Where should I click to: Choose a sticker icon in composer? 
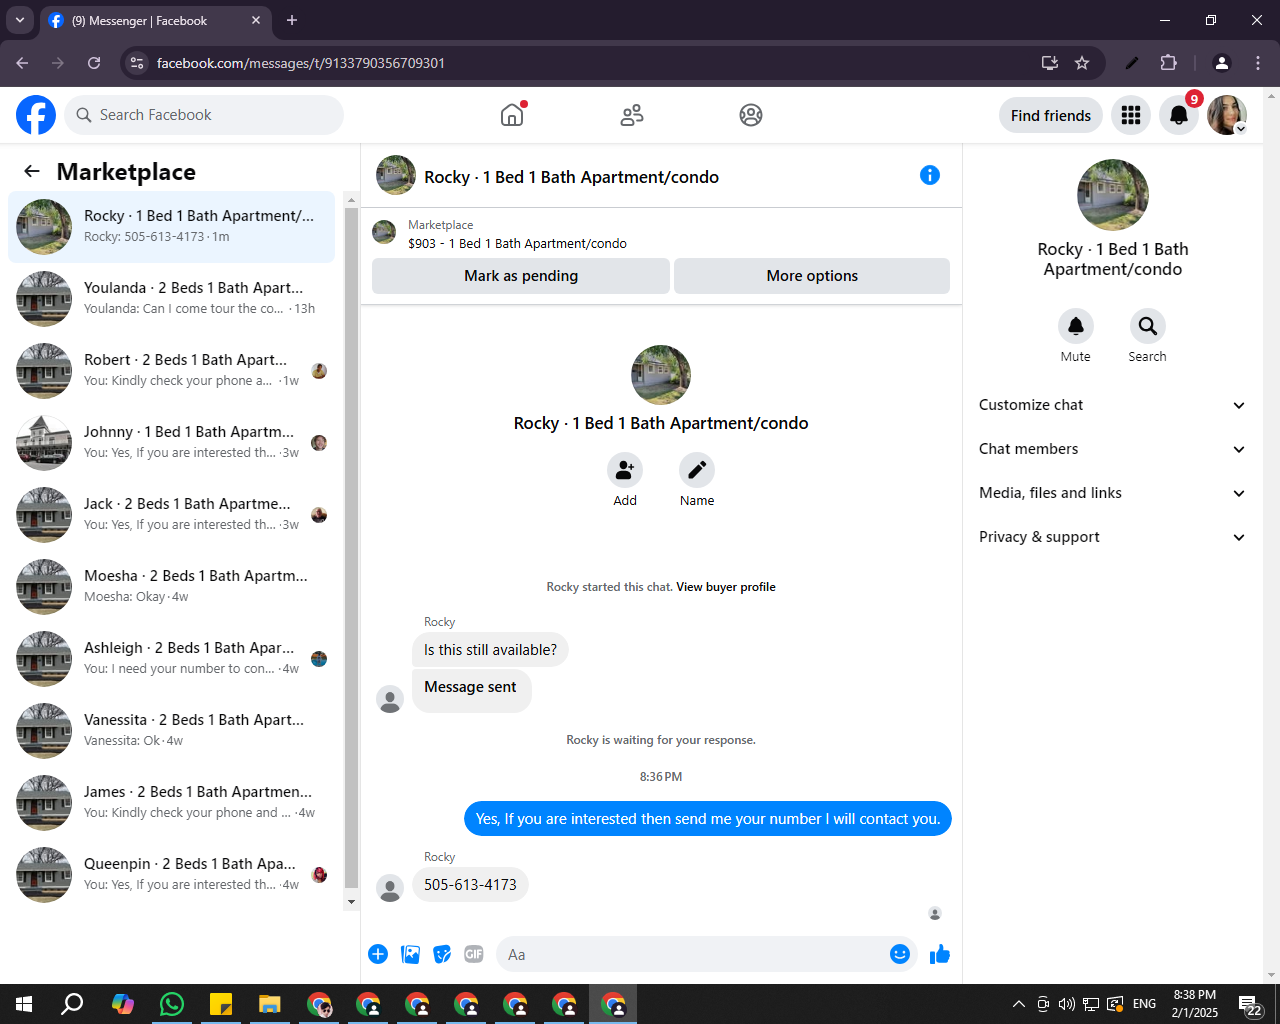pyautogui.click(x=442, y=954)
